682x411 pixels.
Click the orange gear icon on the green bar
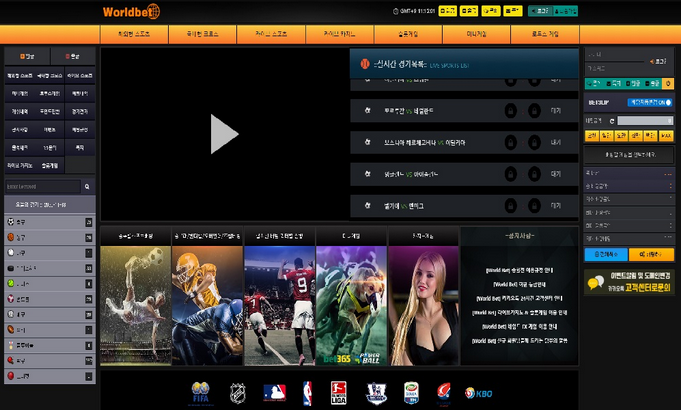[668, 83]
